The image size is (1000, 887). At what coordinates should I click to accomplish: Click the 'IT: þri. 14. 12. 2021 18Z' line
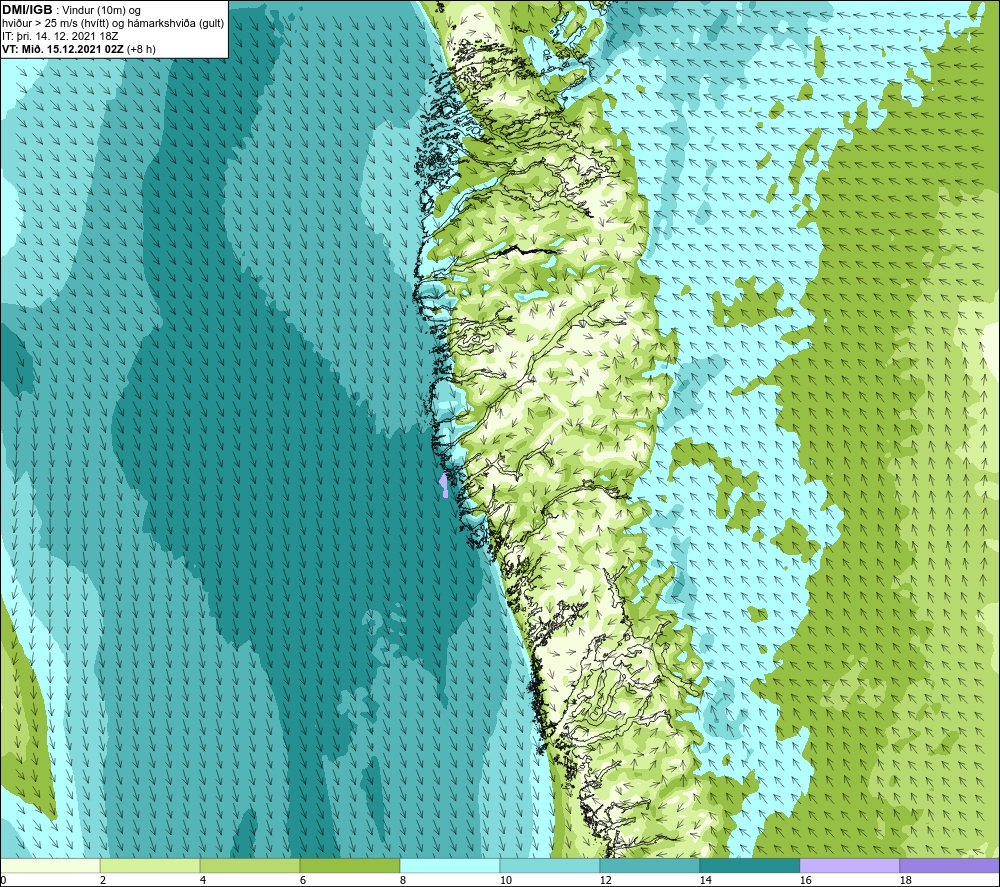point(60,36)
